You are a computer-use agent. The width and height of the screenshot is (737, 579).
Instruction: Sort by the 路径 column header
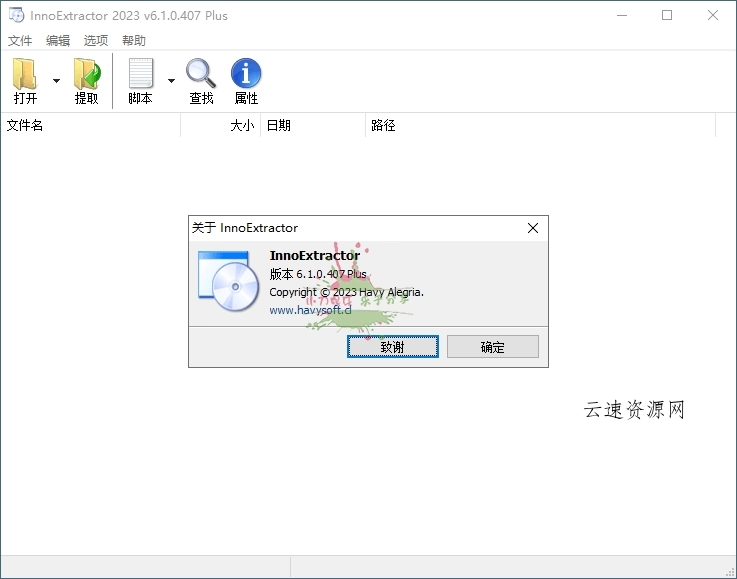pyautogui.click(x=541, y=125)
